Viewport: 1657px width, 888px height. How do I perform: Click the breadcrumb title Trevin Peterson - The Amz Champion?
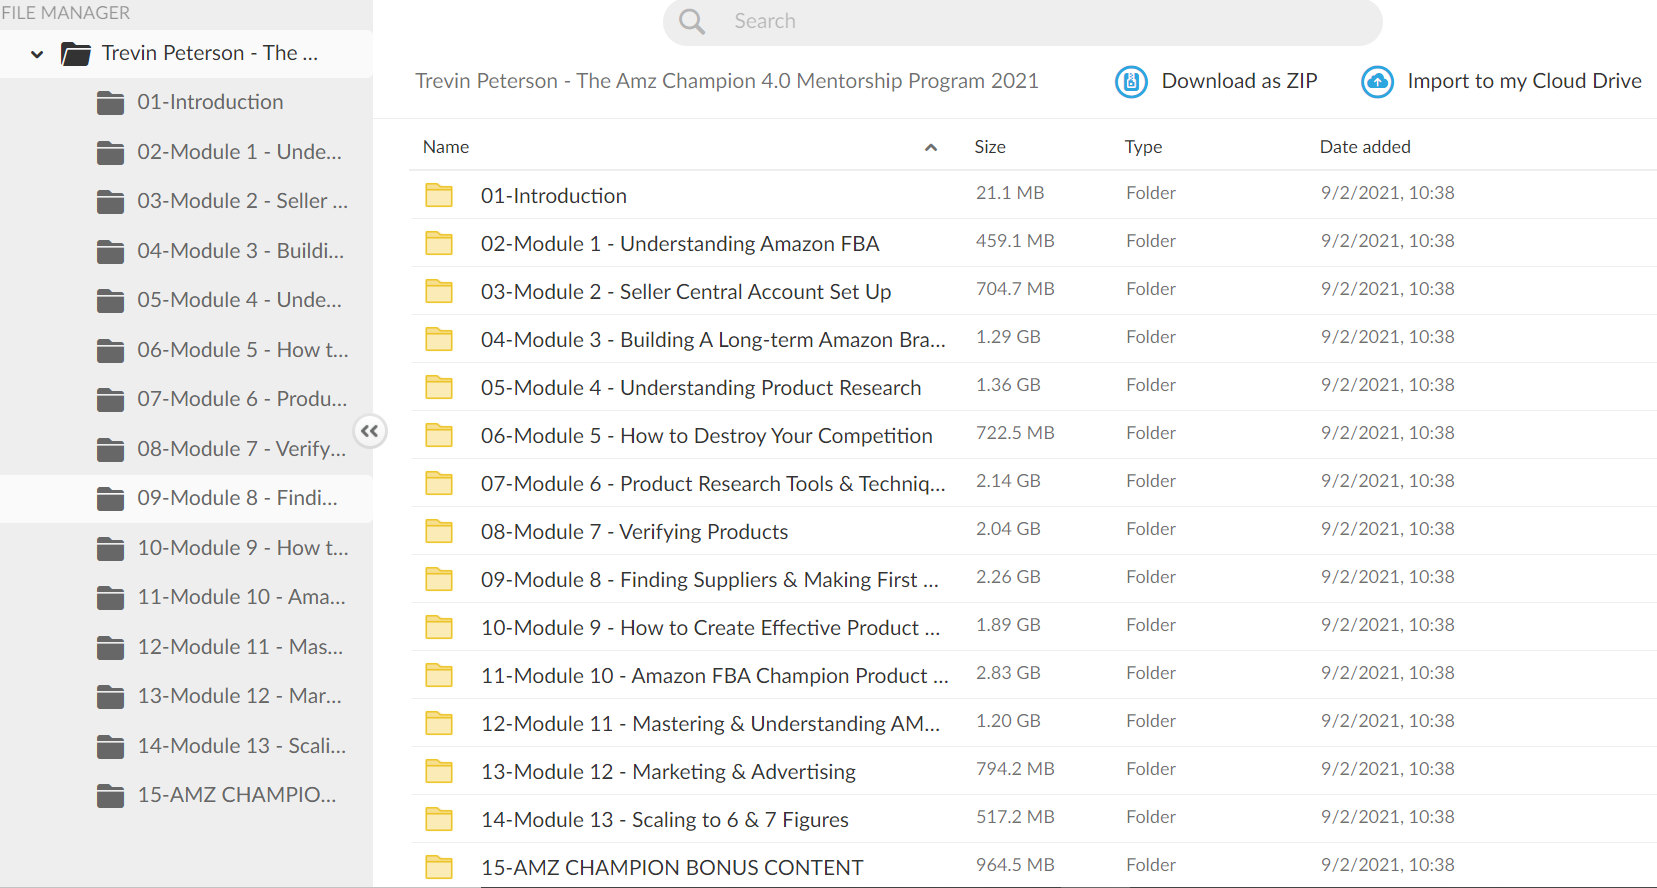727,81
